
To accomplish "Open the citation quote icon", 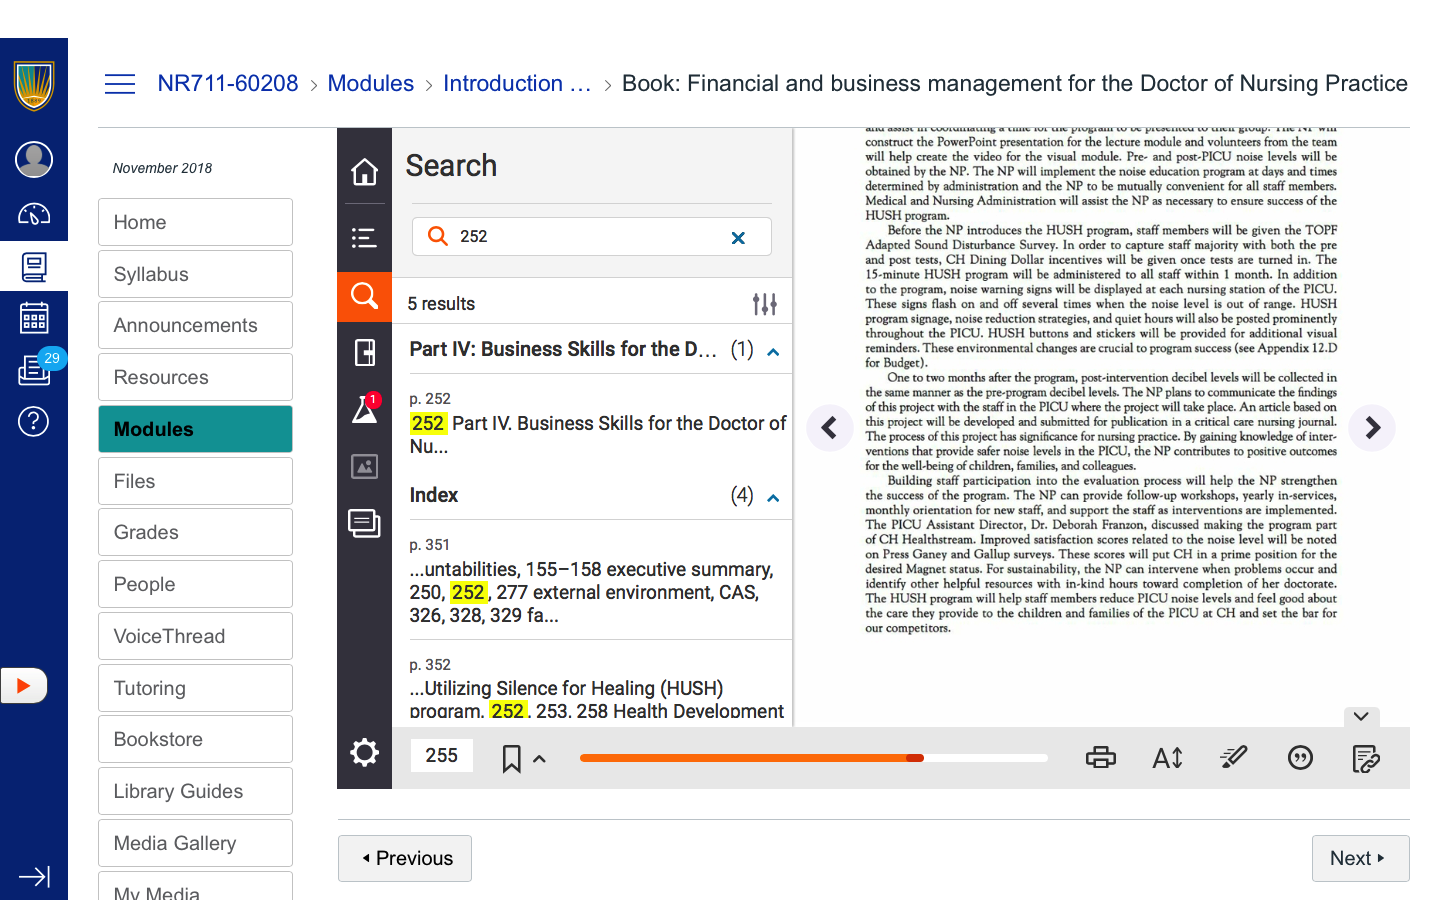I will pos(1299,758).
